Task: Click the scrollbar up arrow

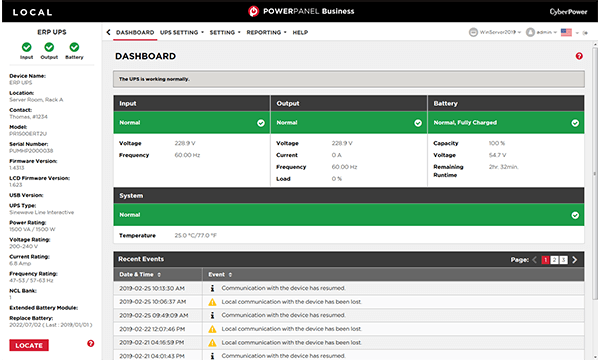Action: 595,44
